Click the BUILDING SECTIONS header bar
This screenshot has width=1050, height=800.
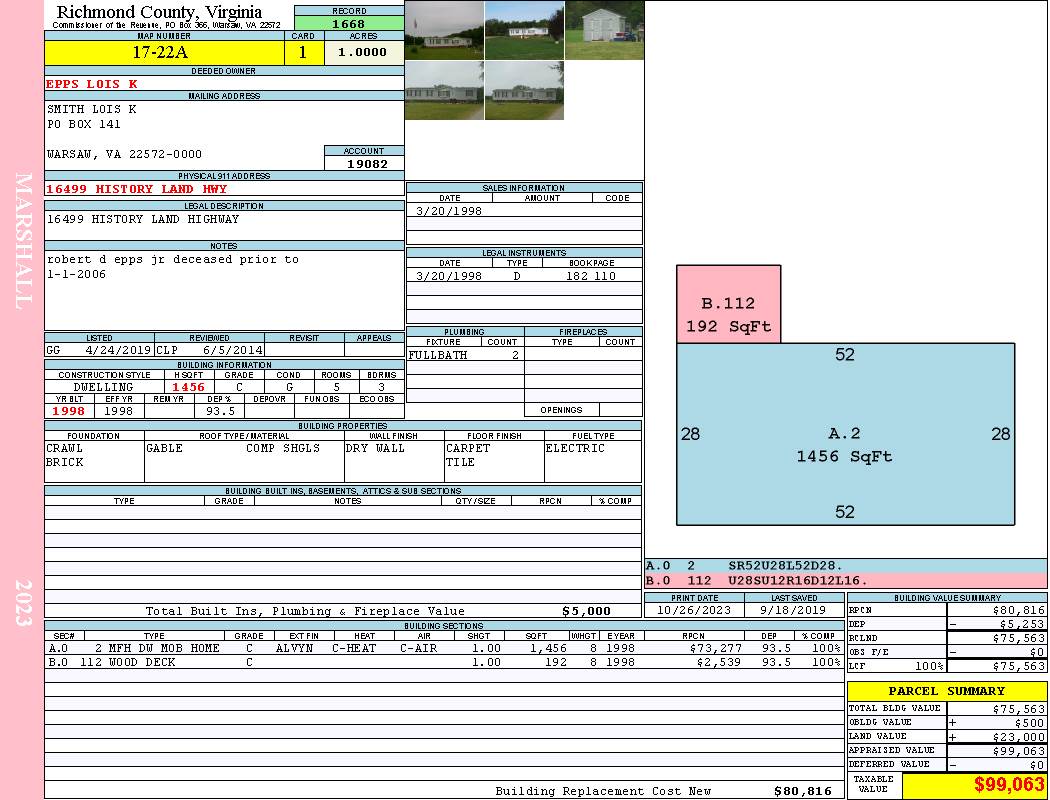[x=443, y=625]
